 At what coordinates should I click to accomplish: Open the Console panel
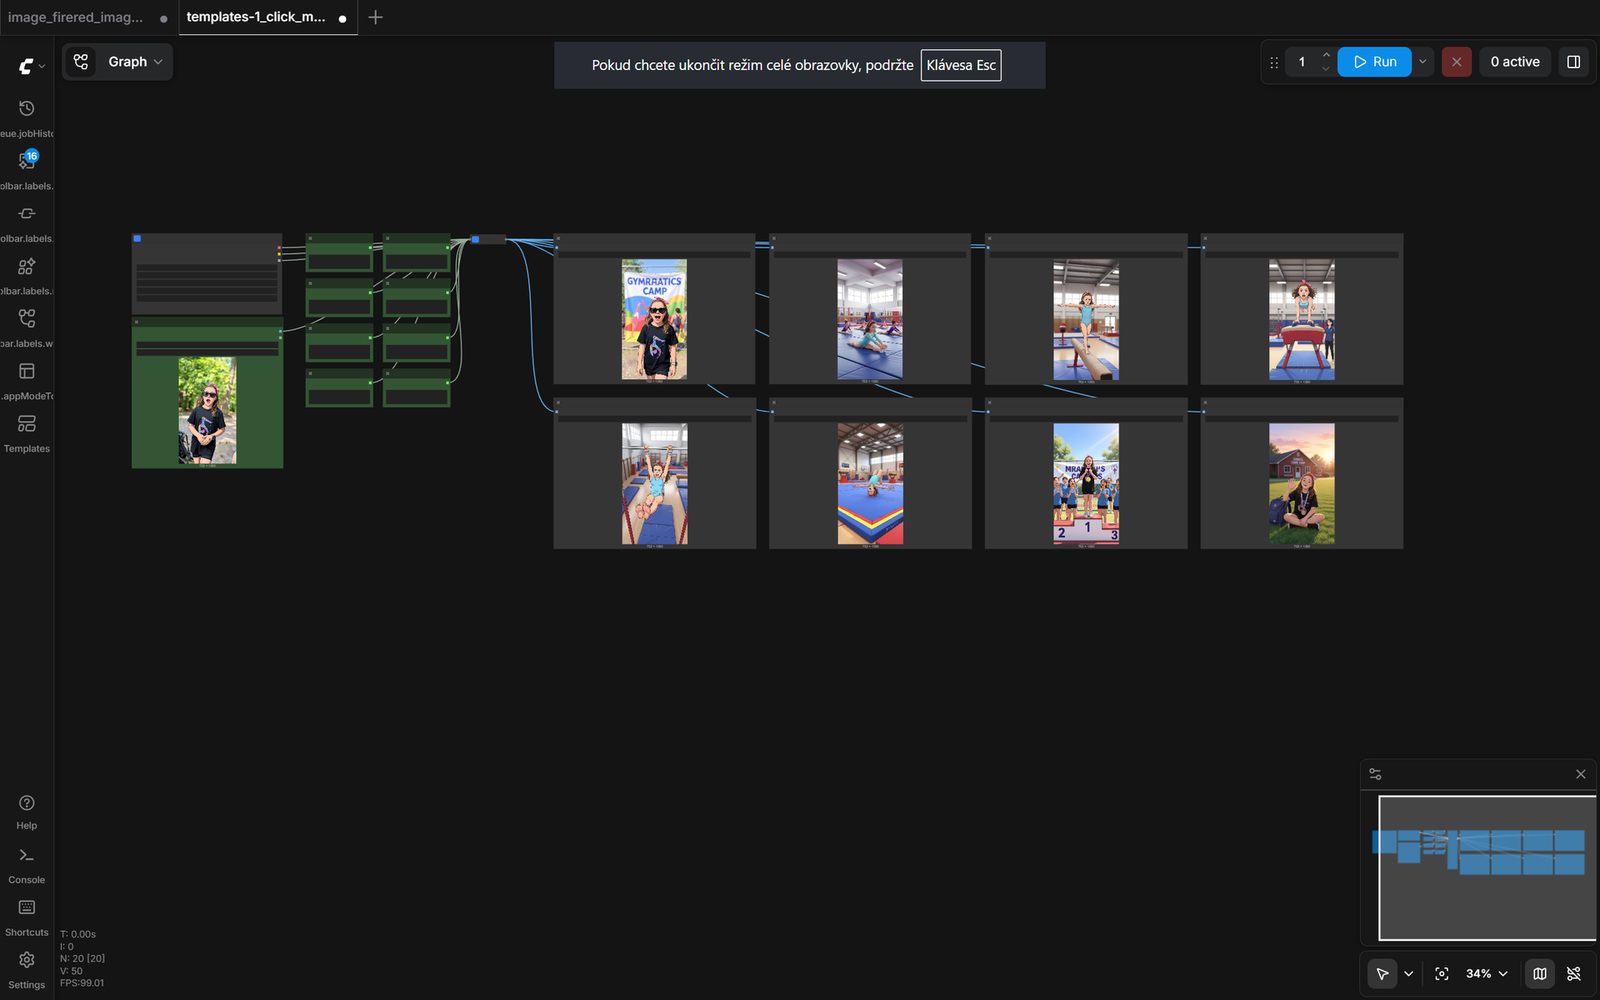pyautogui.click(x=27, y=856)
